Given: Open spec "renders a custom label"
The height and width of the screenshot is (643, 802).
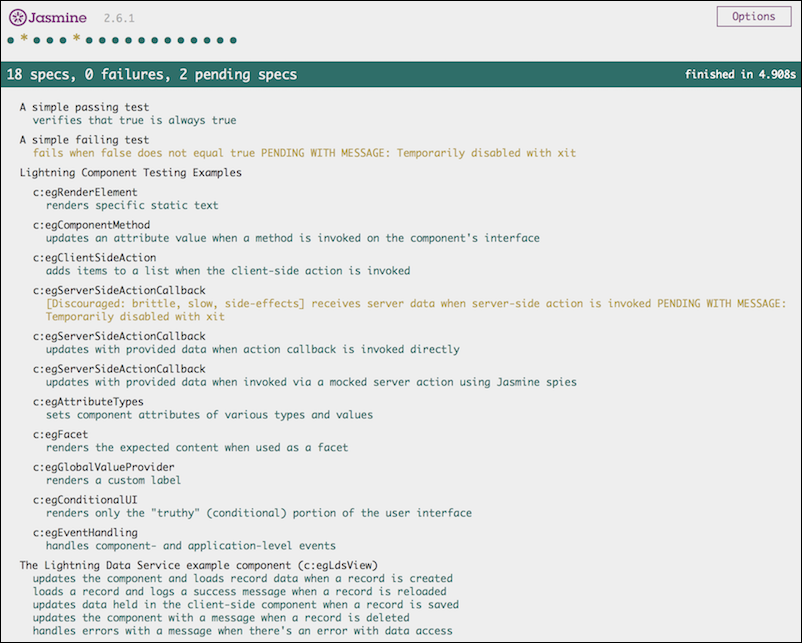Looking at the screenshot, I should pos(113,481).
